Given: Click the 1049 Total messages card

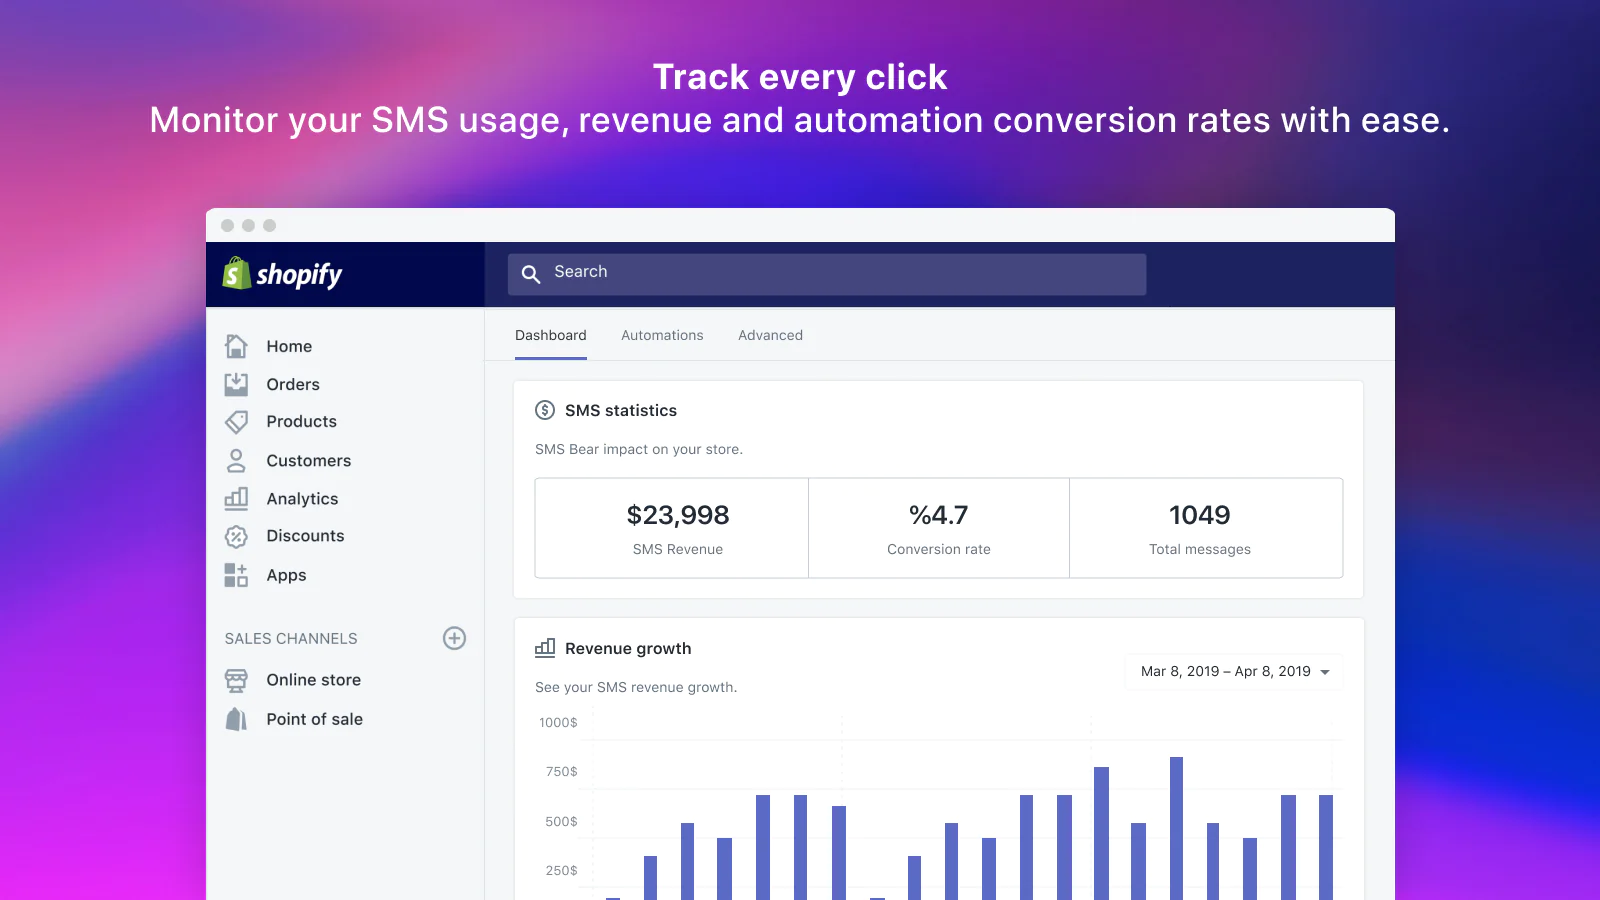Looking at the screenshot, I should click(1206, 528).
